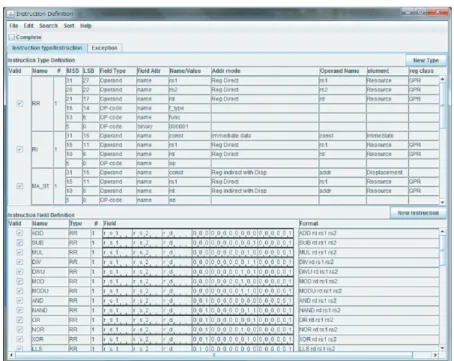Click the bit field of the MOD row

point(198,281)
